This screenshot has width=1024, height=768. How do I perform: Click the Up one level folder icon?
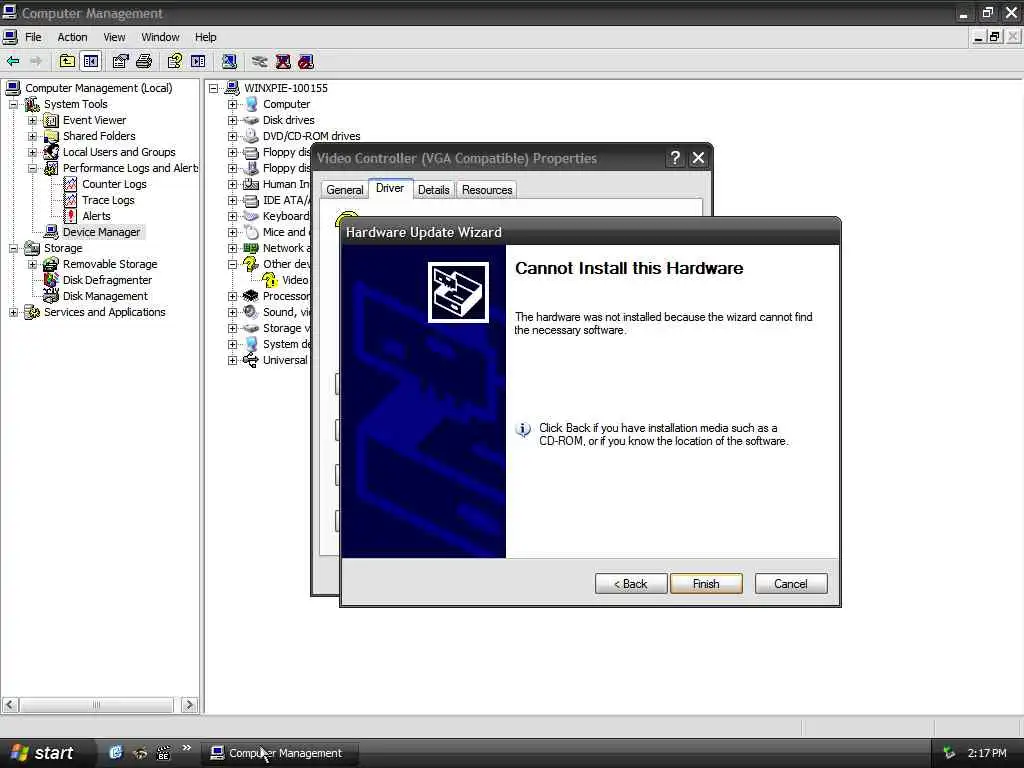point(67,61)
